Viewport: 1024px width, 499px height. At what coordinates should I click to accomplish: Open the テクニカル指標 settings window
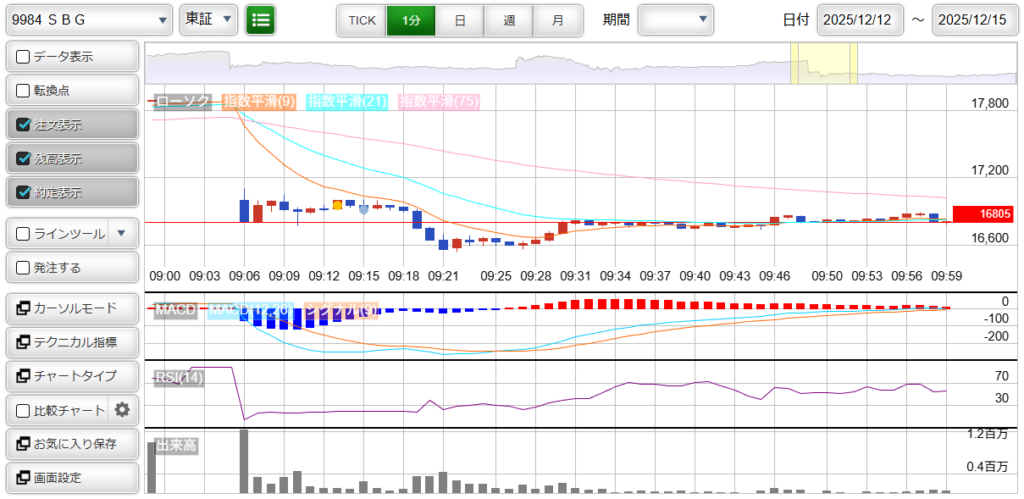point(70,342)
